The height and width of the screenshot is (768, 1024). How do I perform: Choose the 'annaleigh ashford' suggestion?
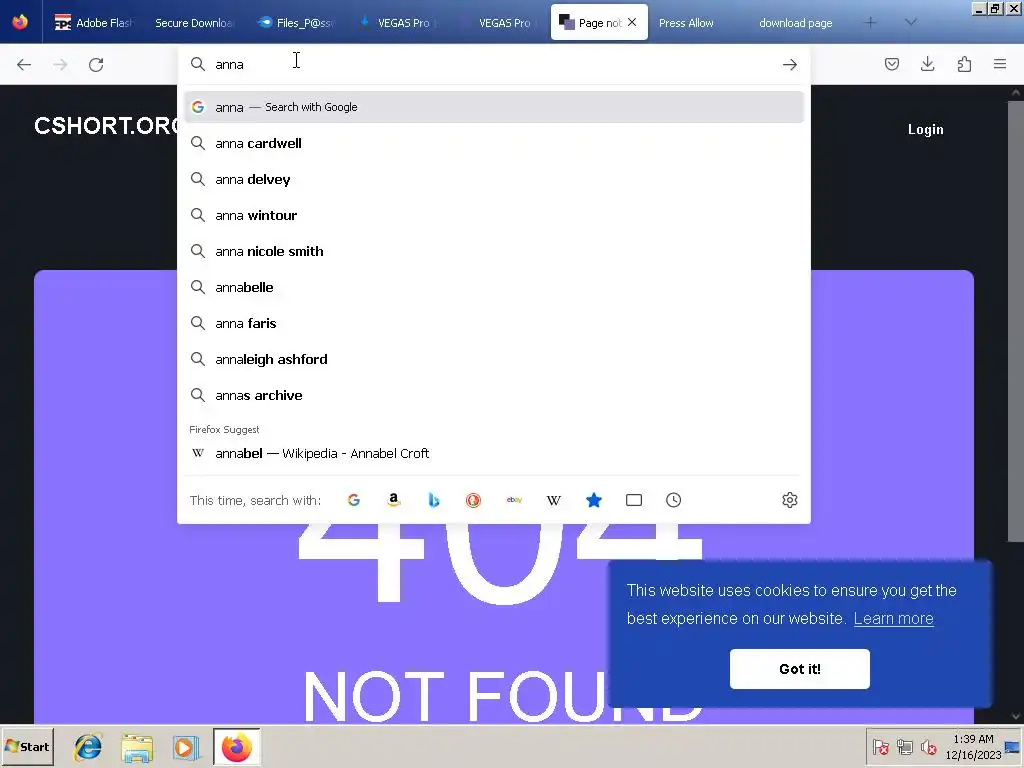(x=494, y=359)
